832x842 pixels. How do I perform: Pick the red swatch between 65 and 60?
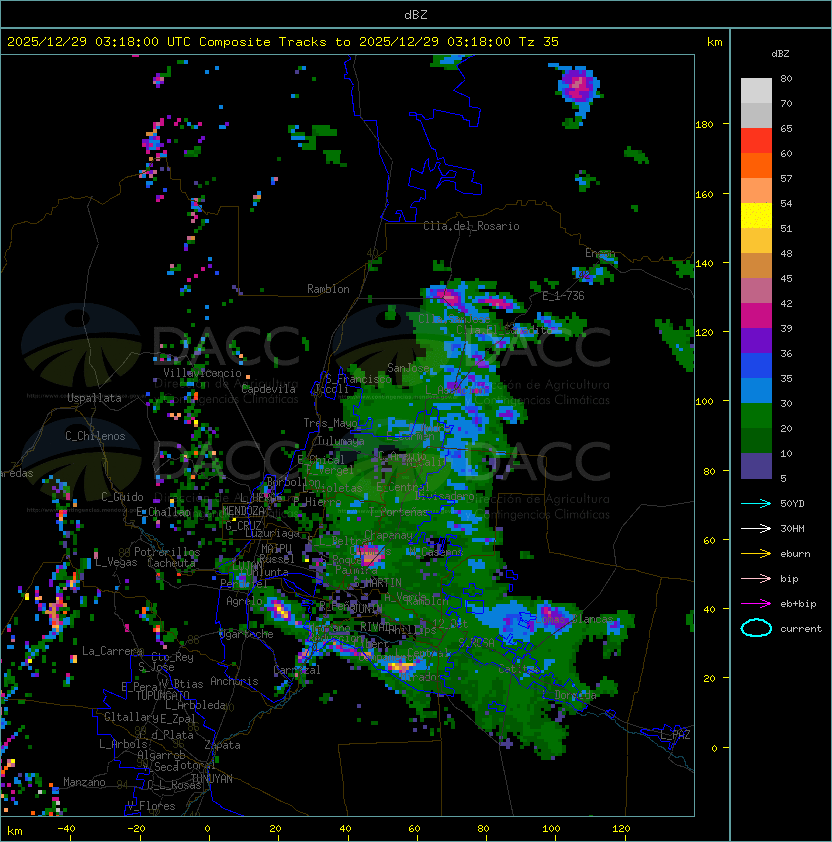click(x=756, y=141)
